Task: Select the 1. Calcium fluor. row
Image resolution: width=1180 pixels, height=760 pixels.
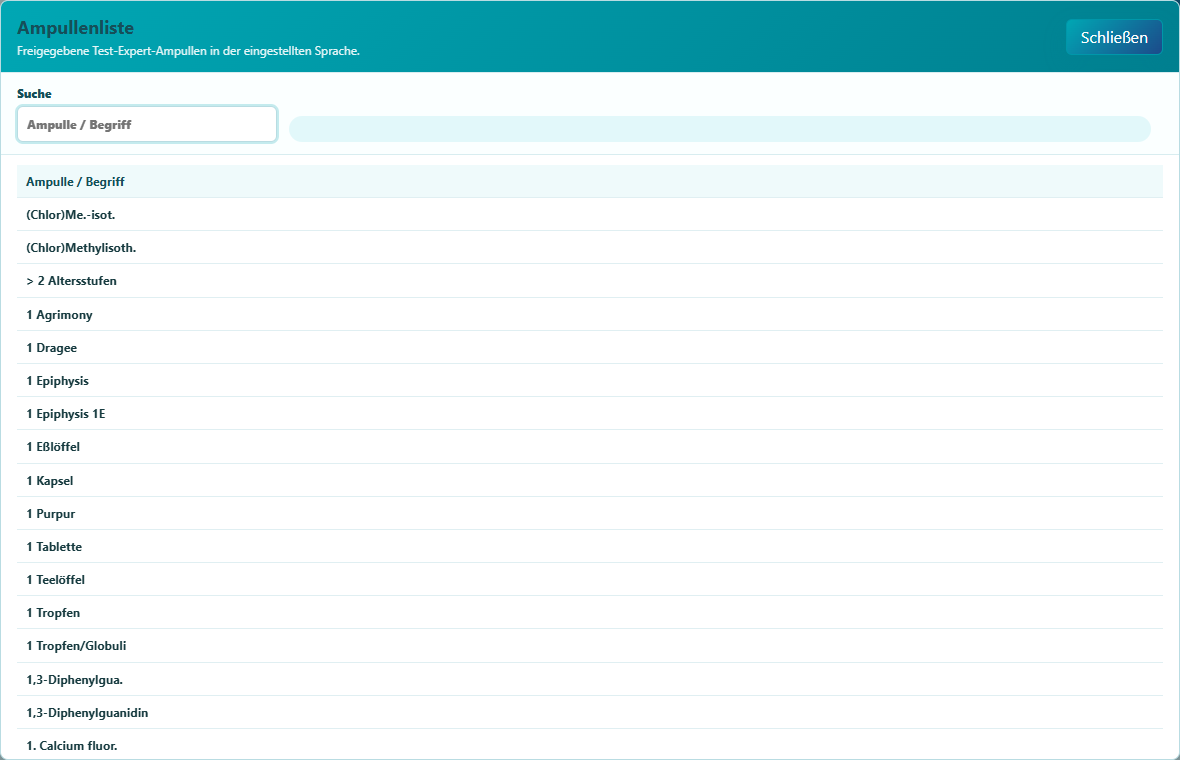Action: [x=590, y=746]
